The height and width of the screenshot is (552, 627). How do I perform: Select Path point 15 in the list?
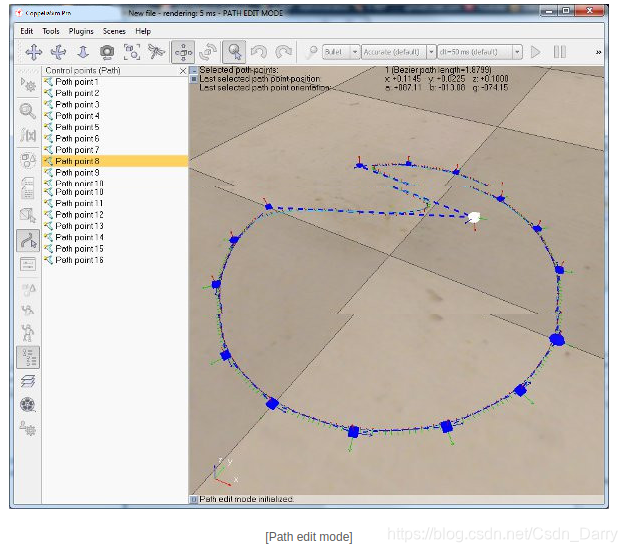(x=115, y=248)
